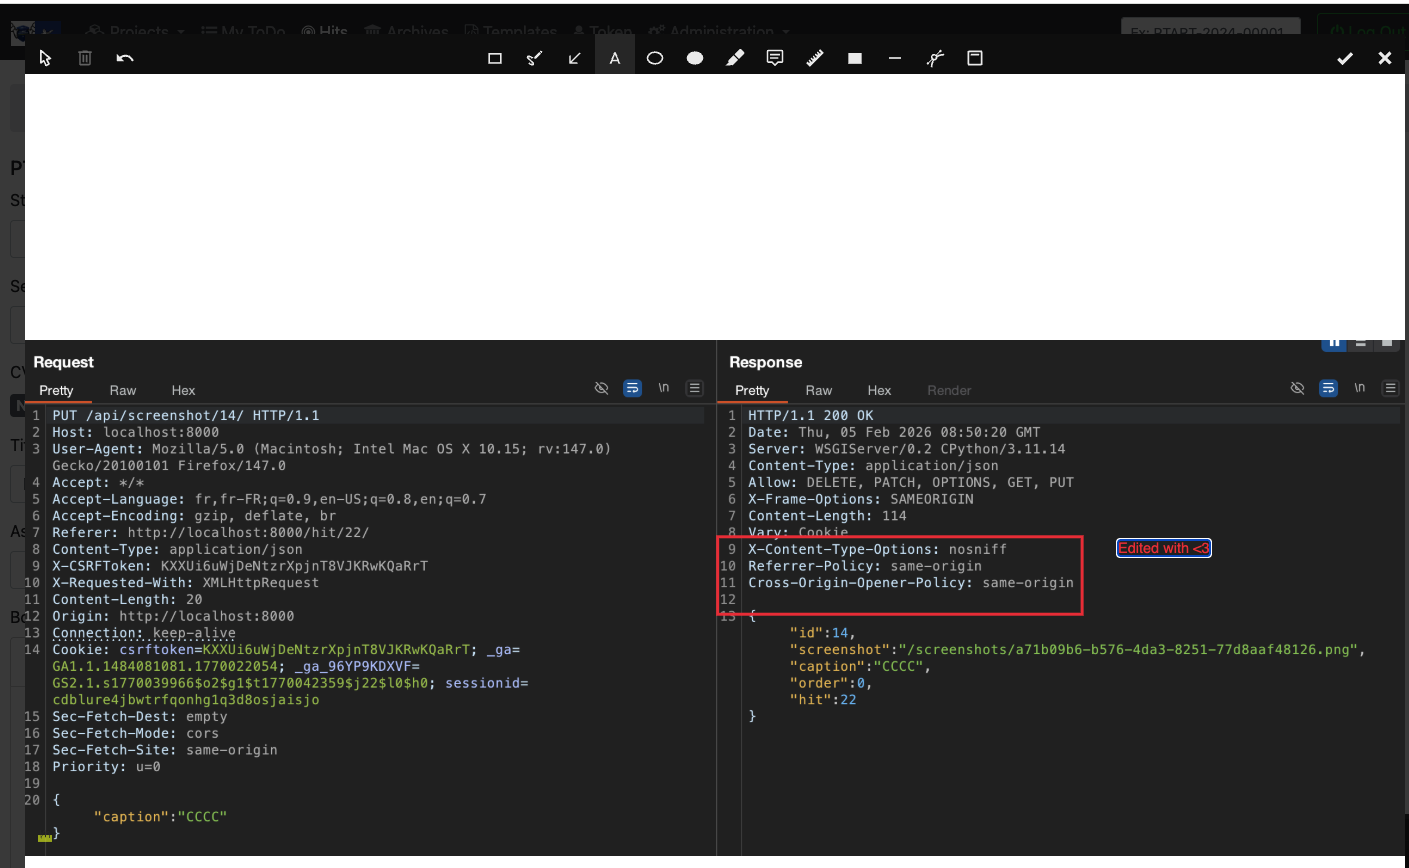
Task: Switch to Pretty tab in Response panel
Action: (752, 390)
